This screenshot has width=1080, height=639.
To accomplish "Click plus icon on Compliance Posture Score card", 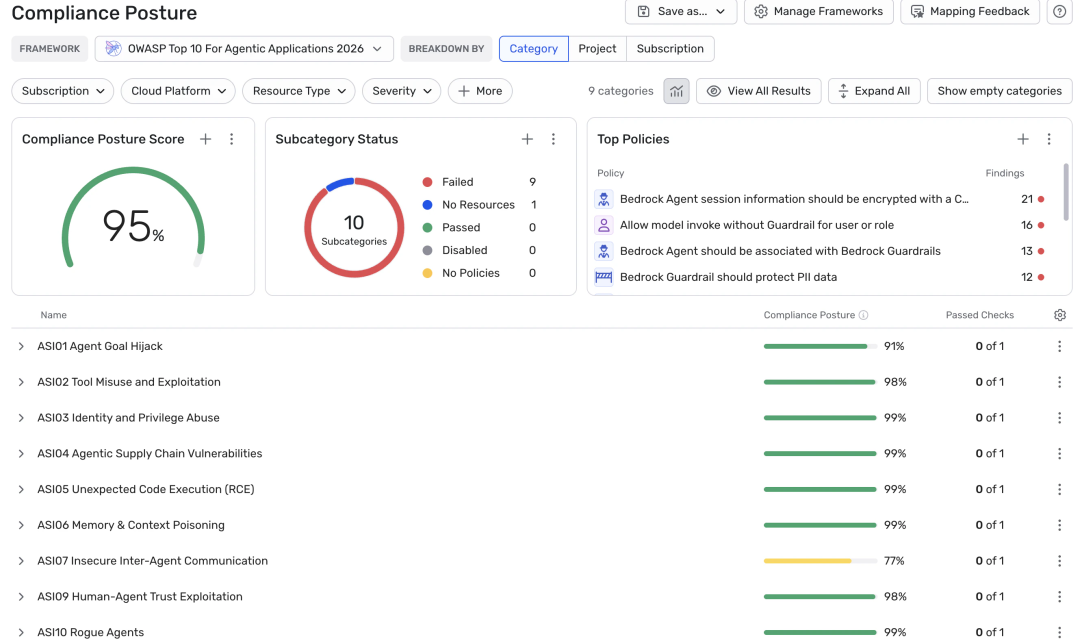I will click(205, 139).
